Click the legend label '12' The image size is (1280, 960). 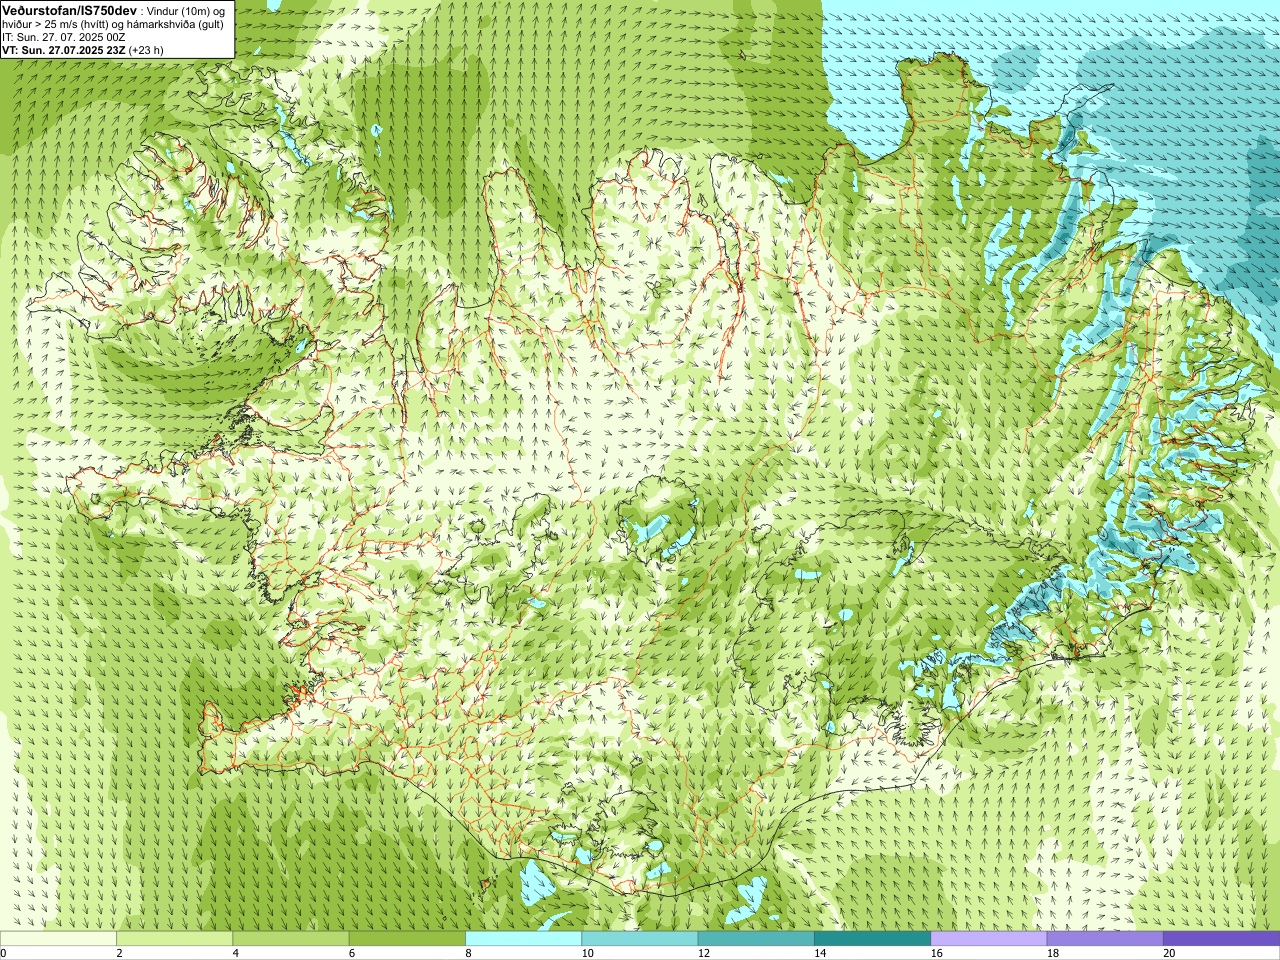(704, 953)
